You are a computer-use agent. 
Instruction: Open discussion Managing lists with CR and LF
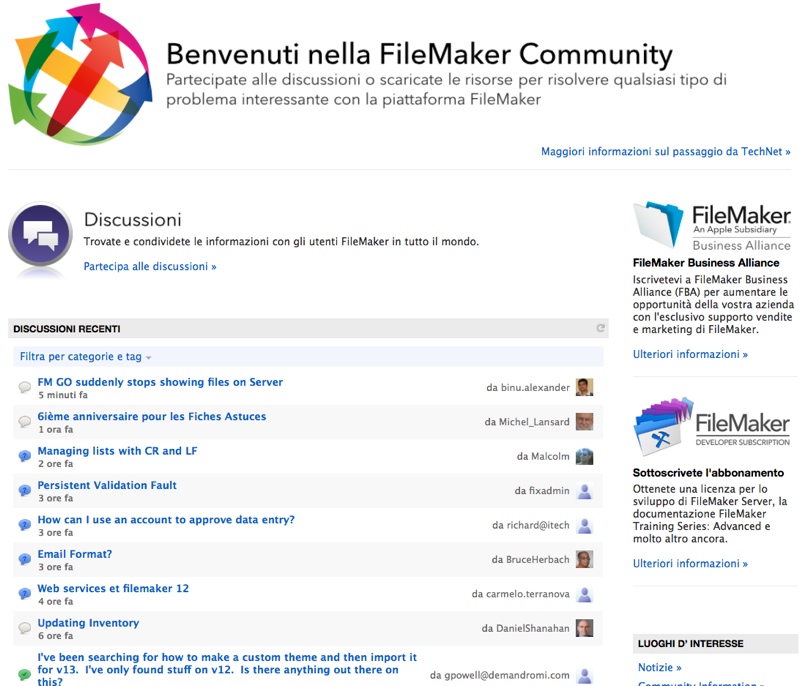coord(117,451)
